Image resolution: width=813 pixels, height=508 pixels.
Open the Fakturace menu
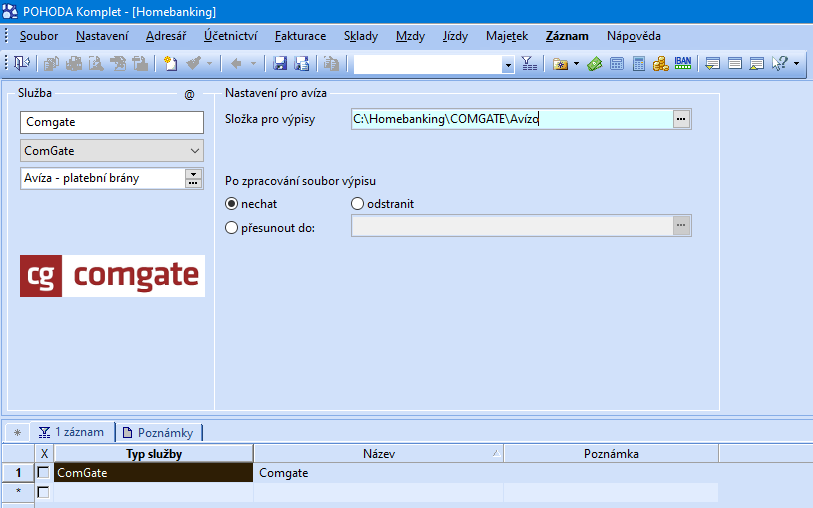point(300,36)
